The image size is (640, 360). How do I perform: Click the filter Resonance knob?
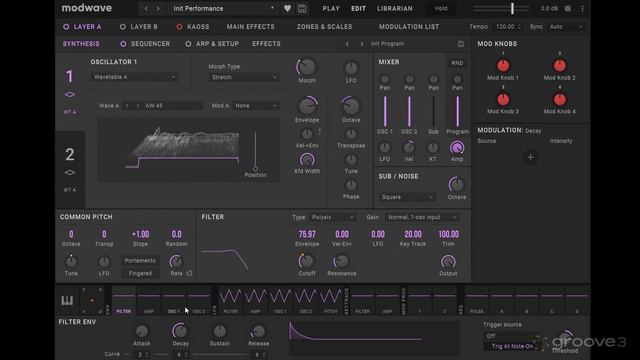[341, 261]
